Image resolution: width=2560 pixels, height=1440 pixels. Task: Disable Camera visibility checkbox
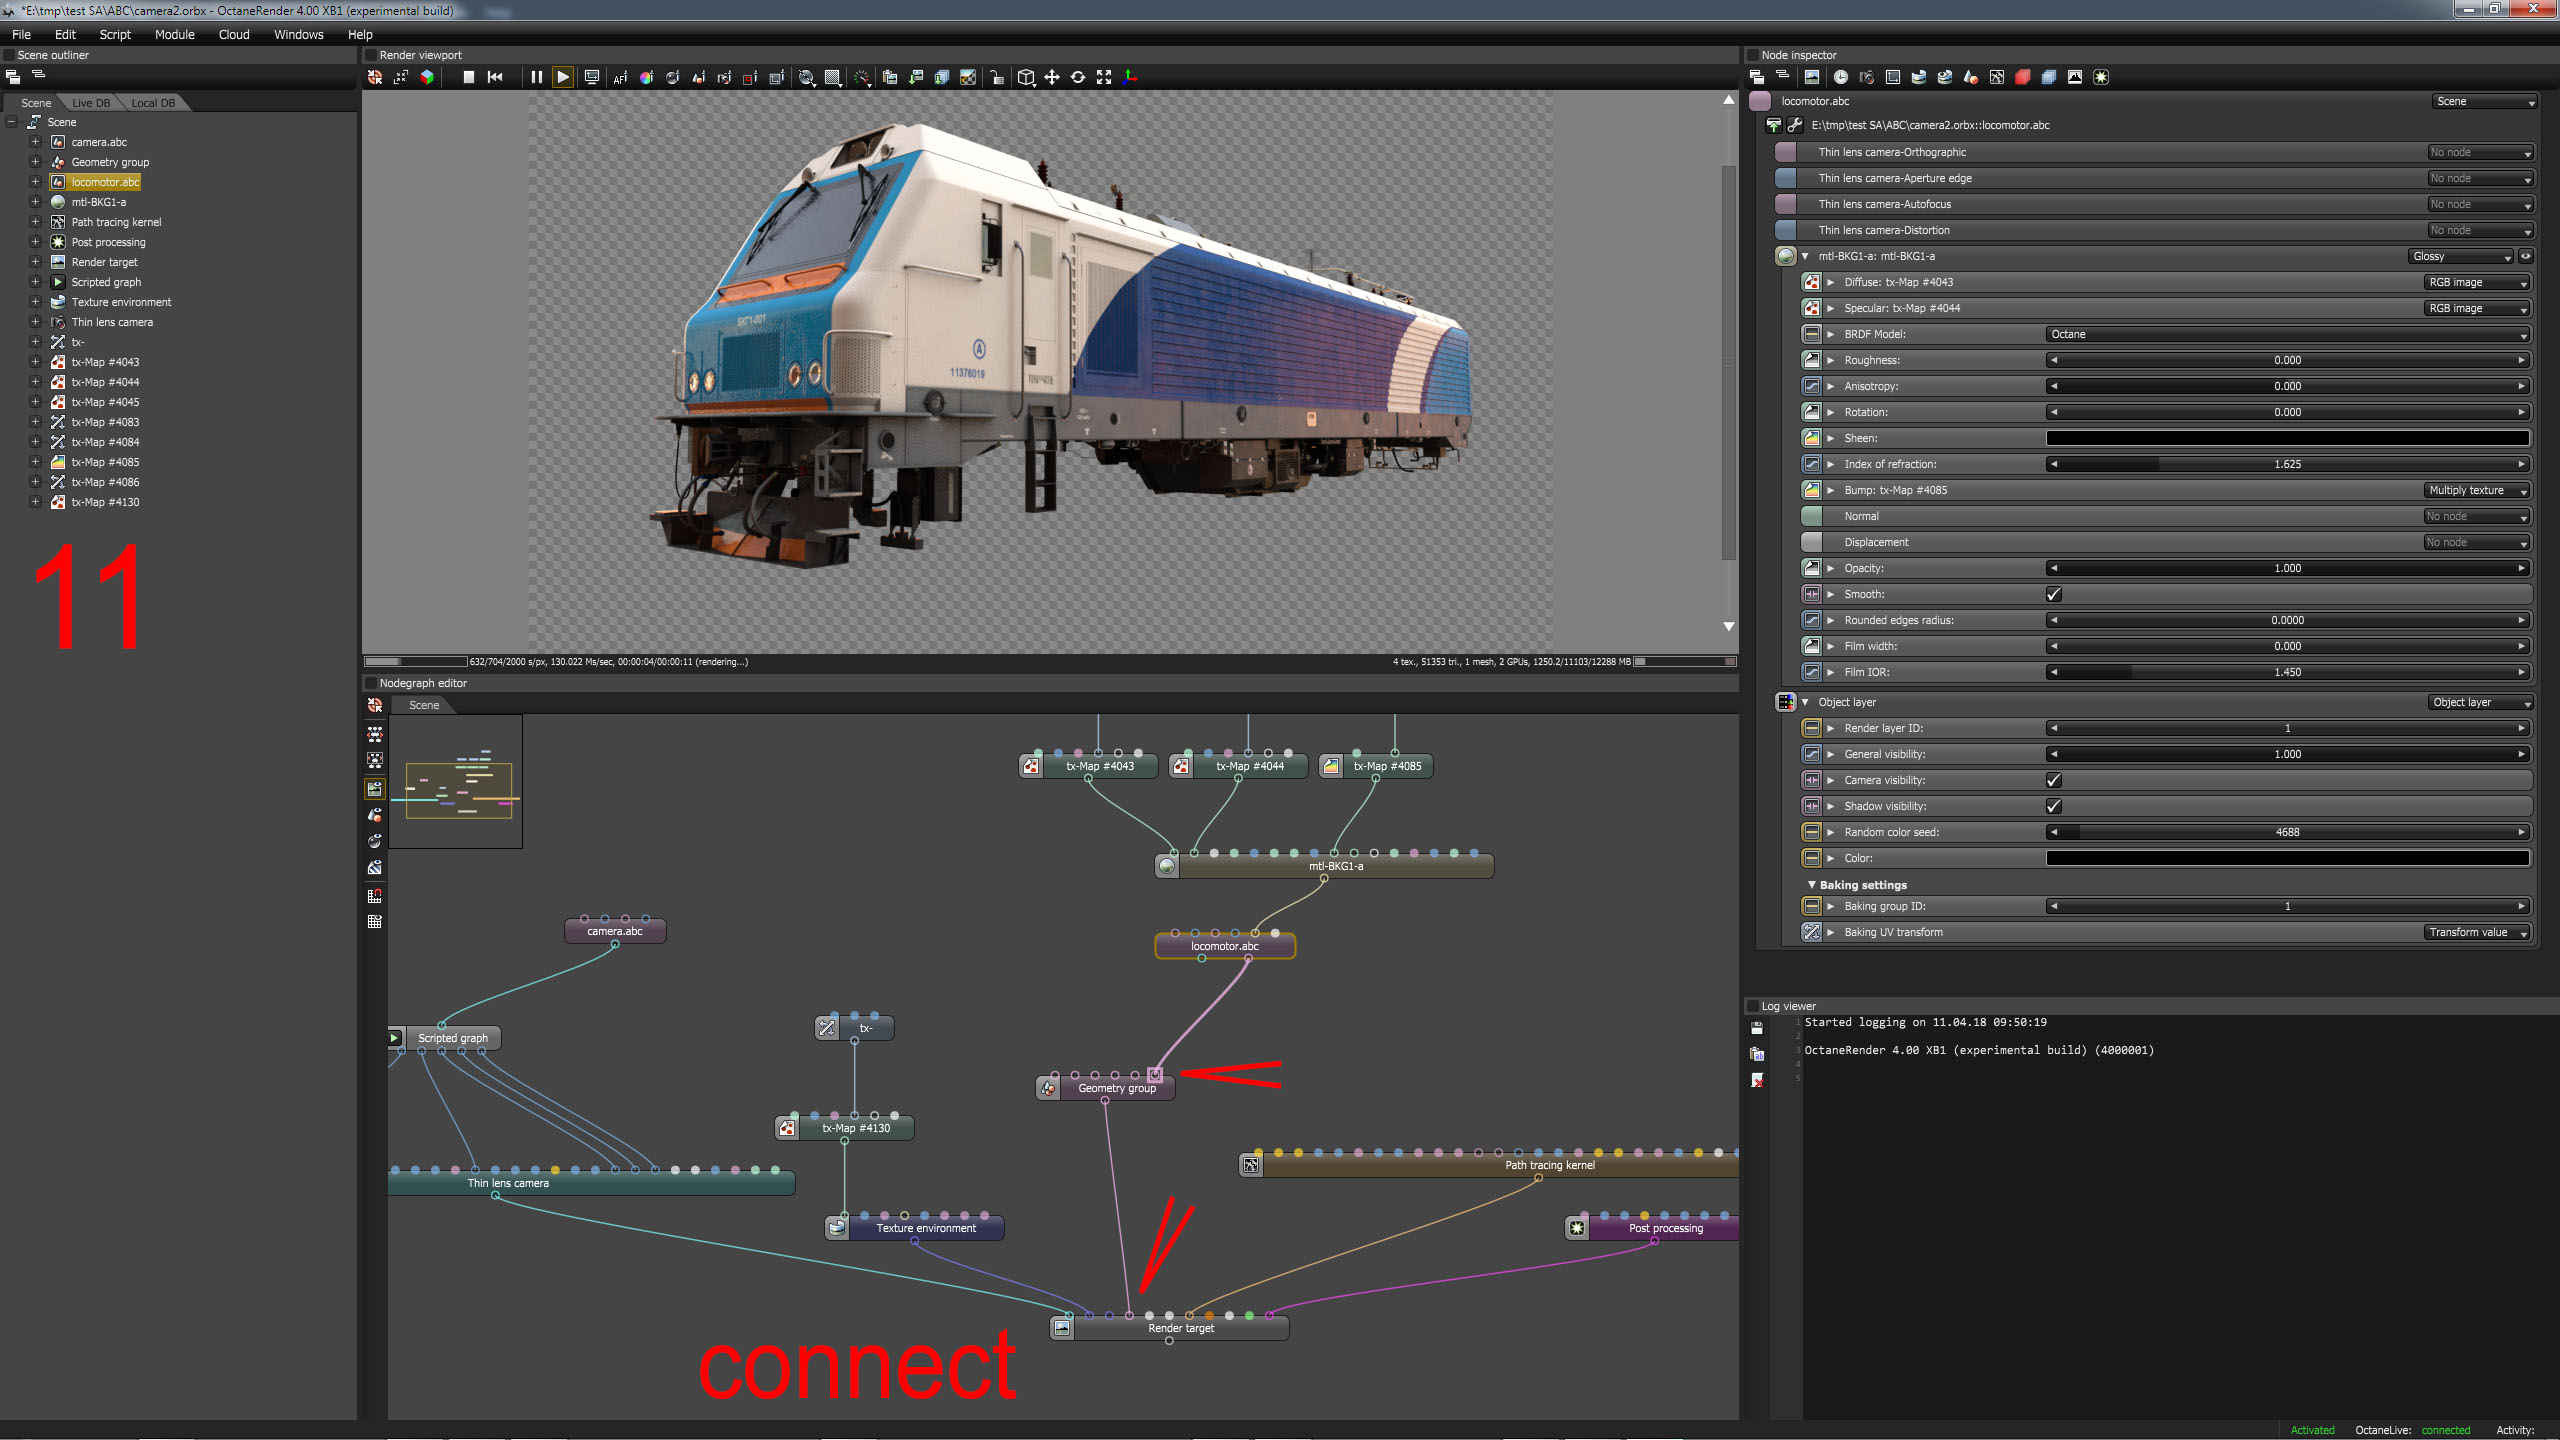pyautogui.click(x=2054, y=780)
